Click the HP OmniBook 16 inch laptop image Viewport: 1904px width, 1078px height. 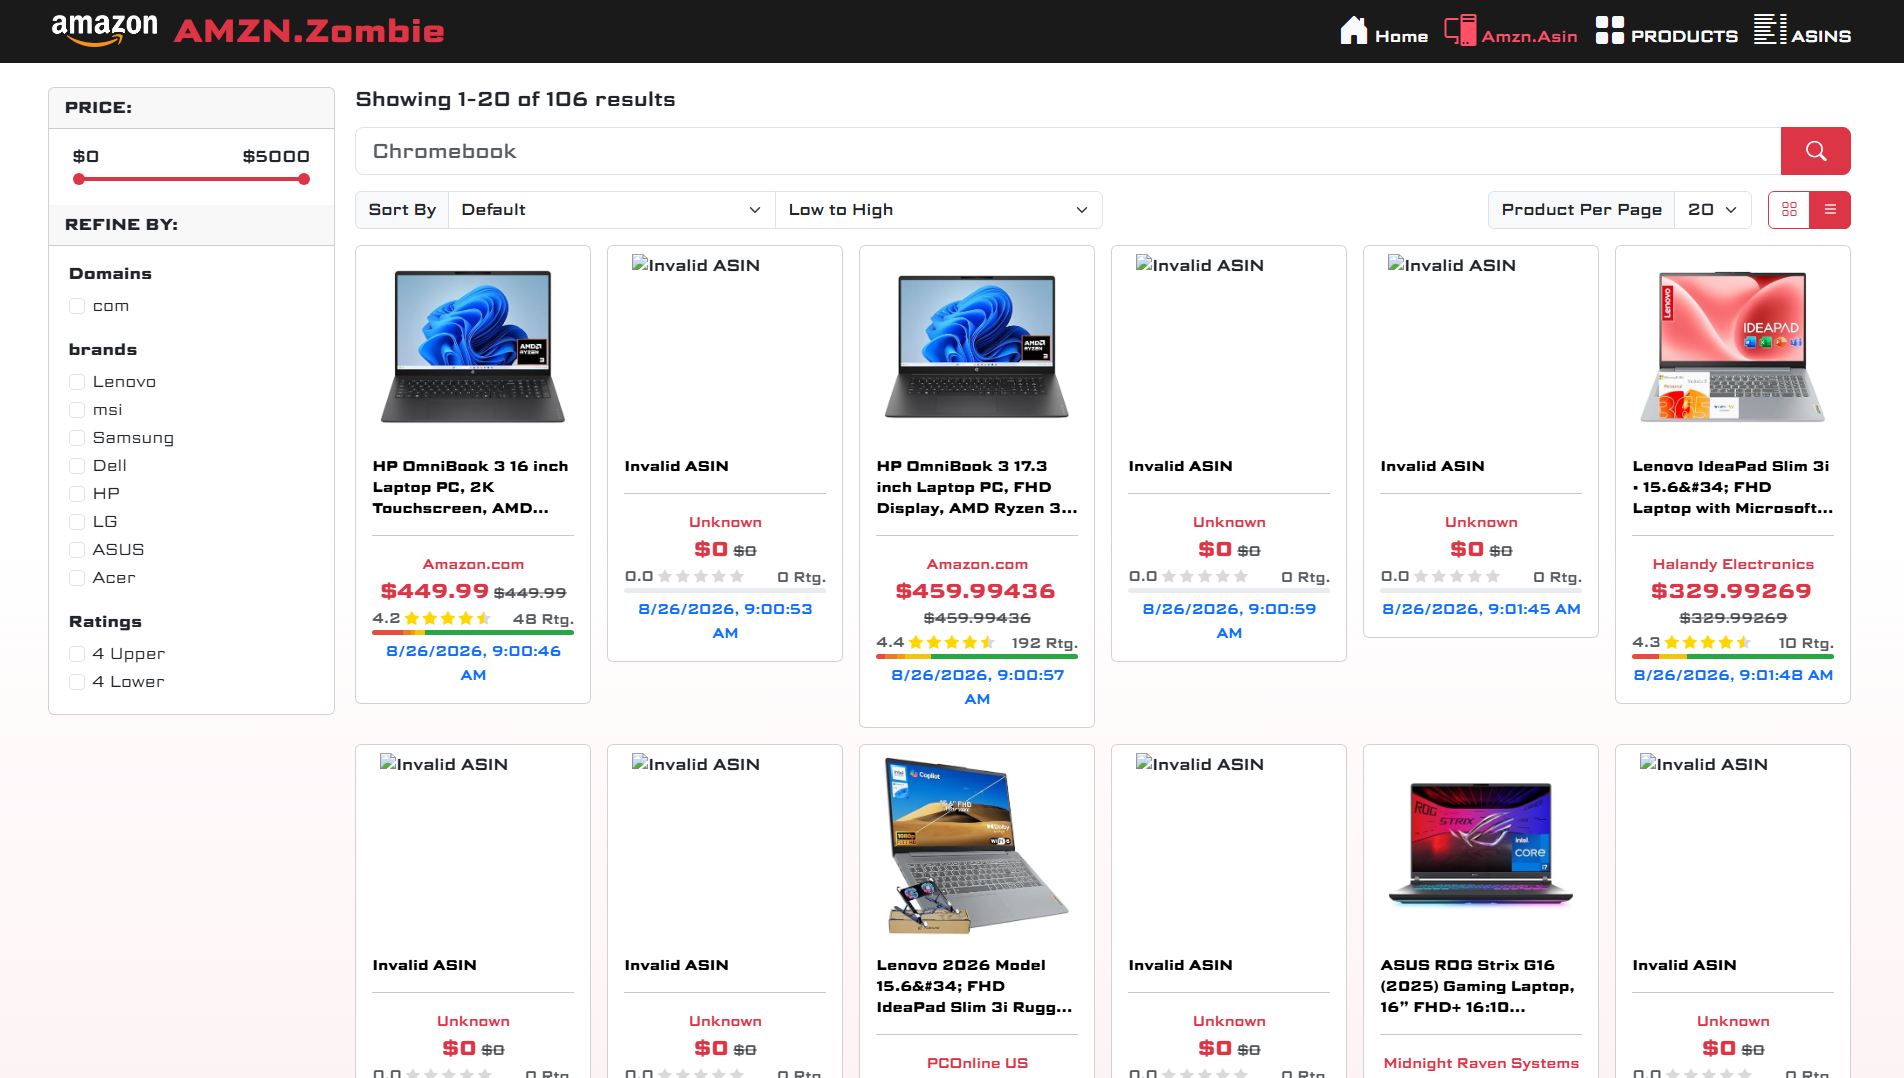point(473,346)
